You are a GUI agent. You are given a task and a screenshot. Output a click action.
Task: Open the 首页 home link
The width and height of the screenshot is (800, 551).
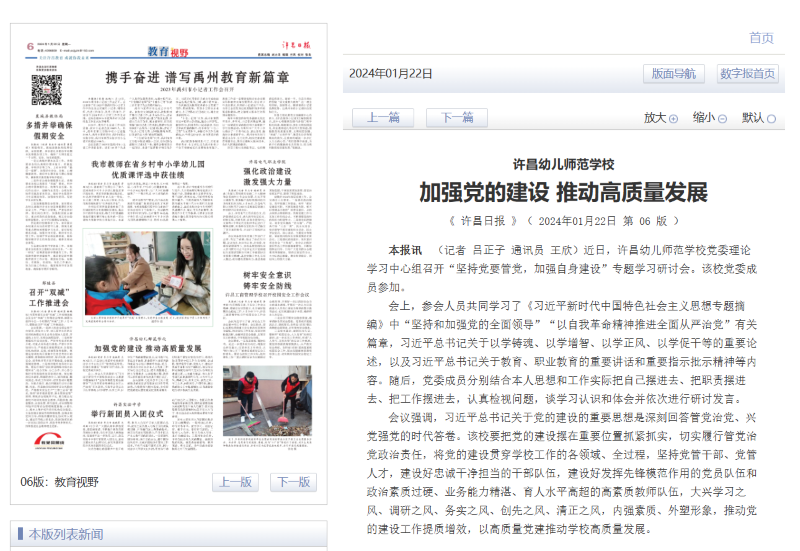pos(761,38)
